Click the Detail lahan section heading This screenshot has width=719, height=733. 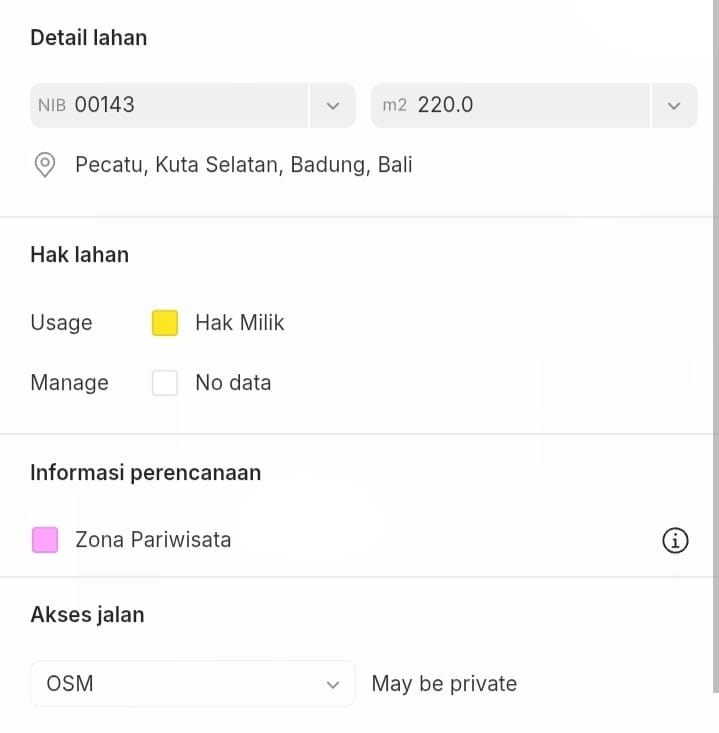(x=88, y=38)
